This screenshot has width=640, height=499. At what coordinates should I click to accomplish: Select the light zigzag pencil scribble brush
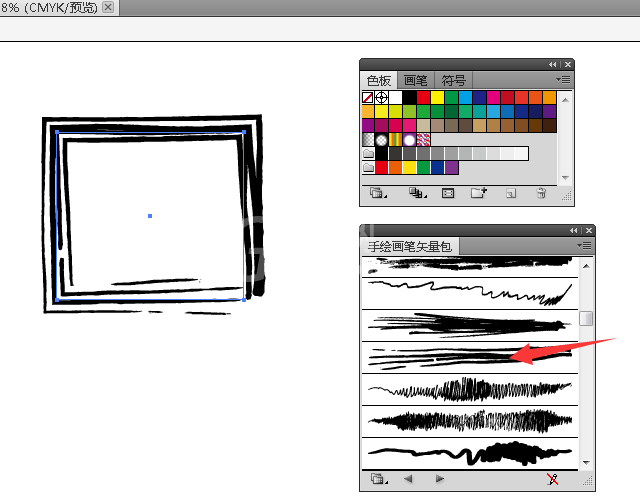pos(470,390)
